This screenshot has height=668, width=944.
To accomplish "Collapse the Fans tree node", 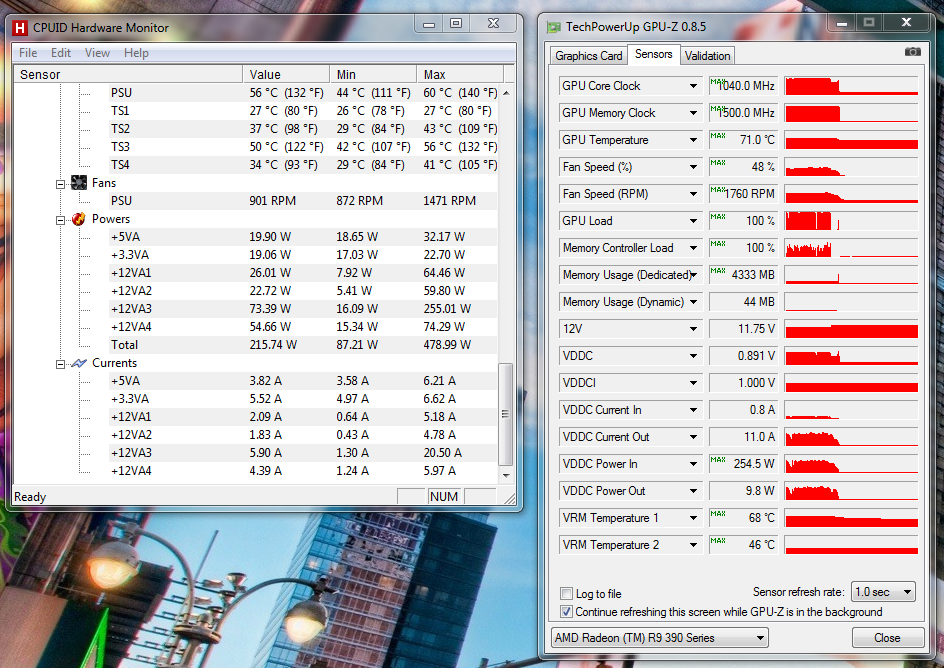I will 60,184.
